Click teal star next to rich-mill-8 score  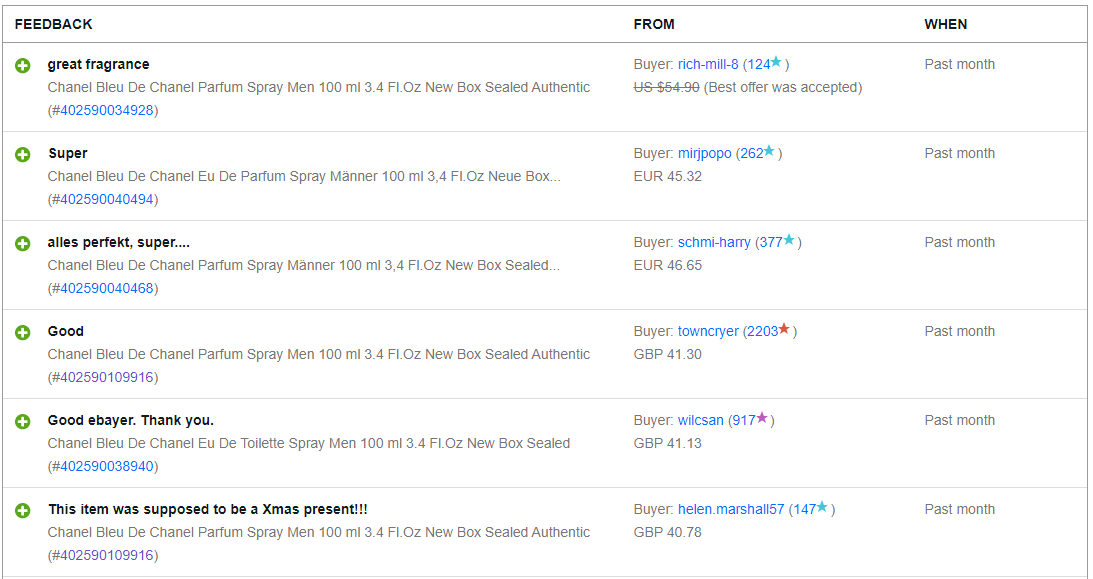pos(777,62)
